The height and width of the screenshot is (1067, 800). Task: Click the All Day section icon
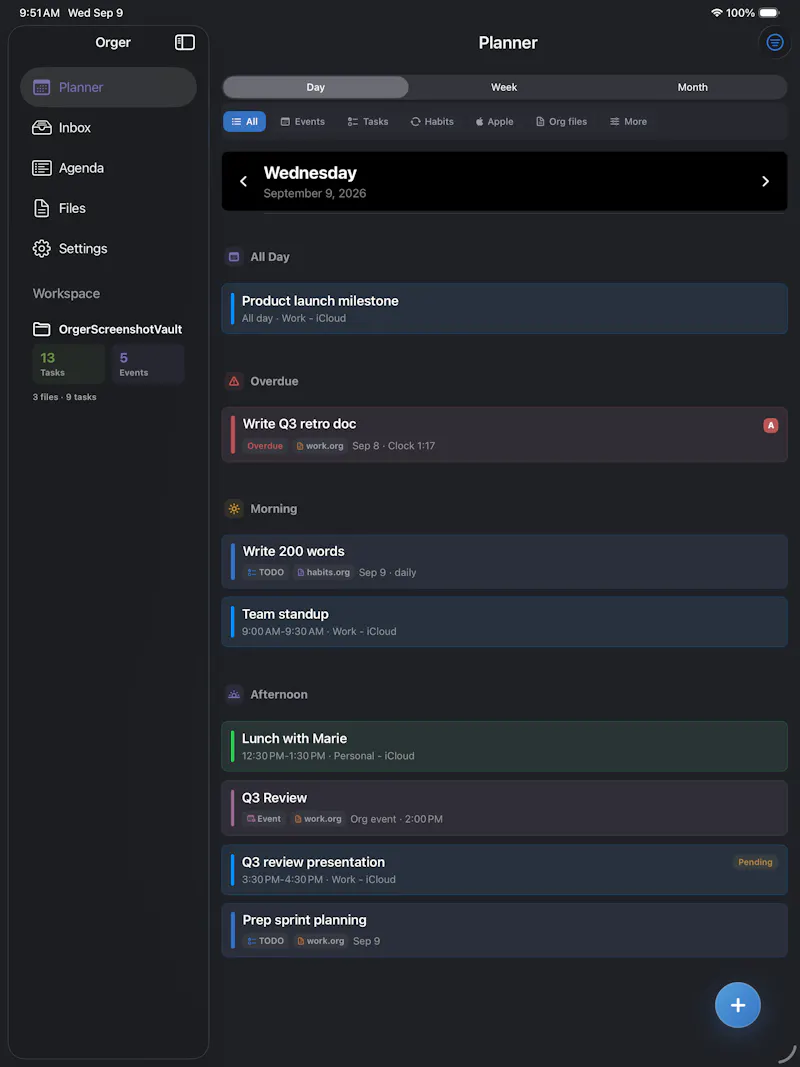point(234,257)
